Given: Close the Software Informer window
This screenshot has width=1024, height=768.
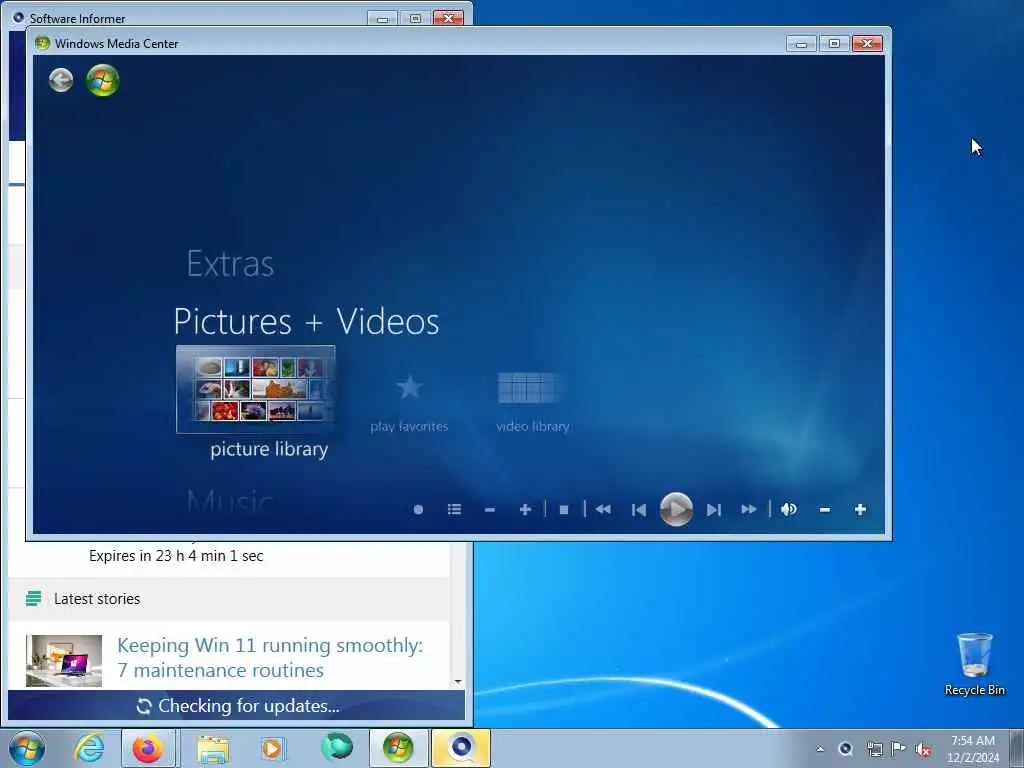Looking at the screenshot, I should pos(448,18).
